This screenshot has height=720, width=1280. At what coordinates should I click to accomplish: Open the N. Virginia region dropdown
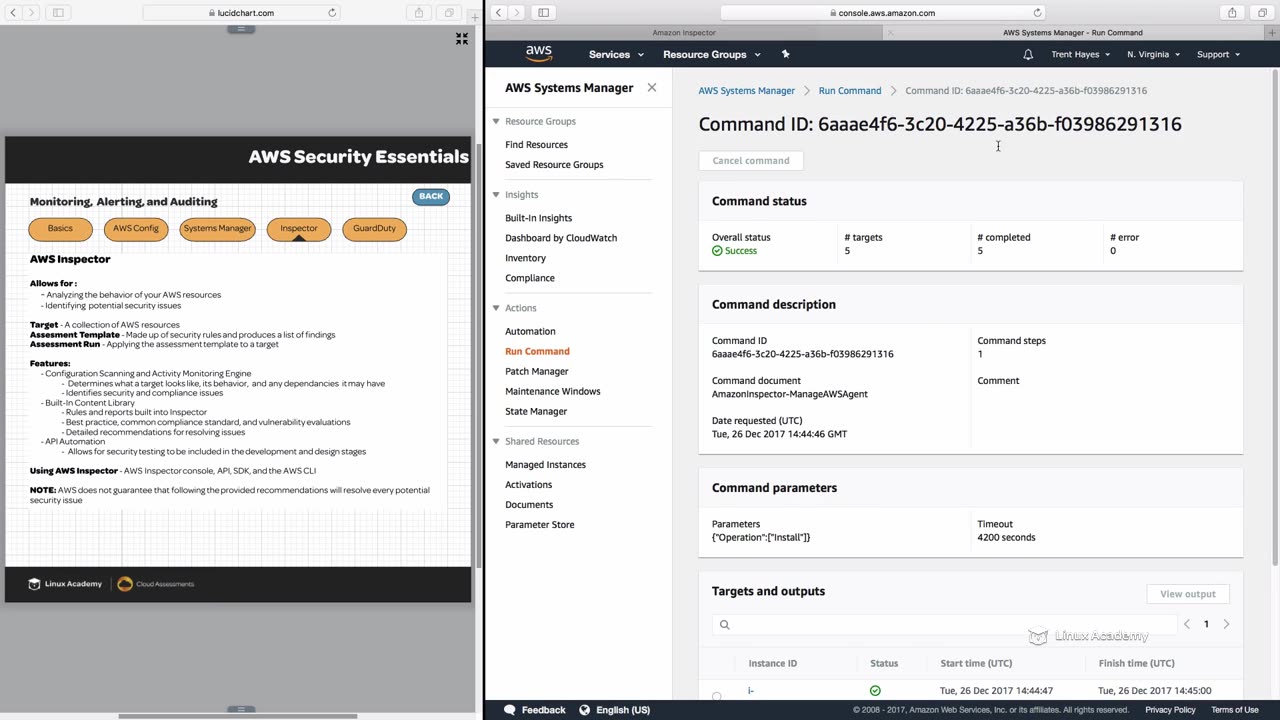(x=1153, y=54)
